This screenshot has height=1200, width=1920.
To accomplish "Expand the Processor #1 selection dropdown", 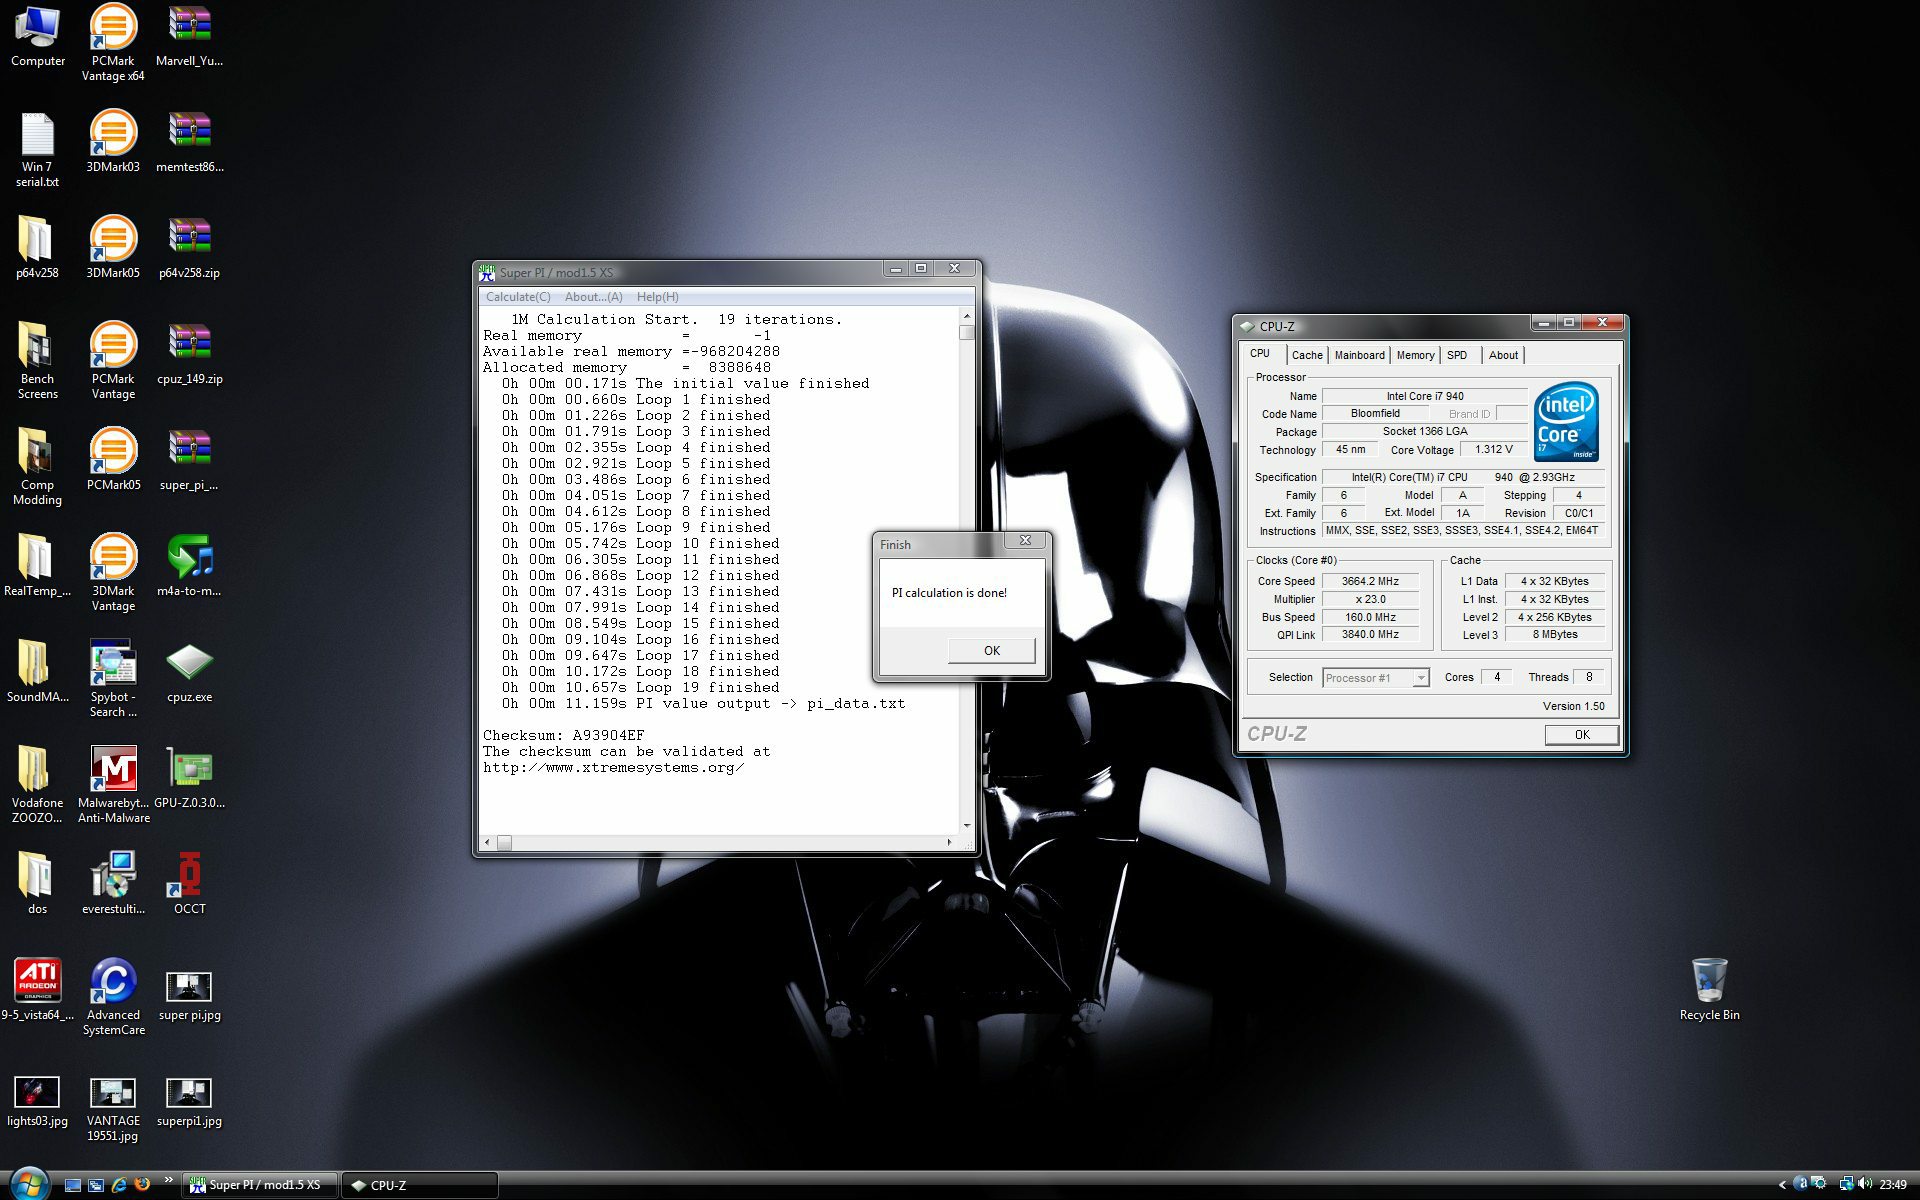I will tap(1420, 678).
